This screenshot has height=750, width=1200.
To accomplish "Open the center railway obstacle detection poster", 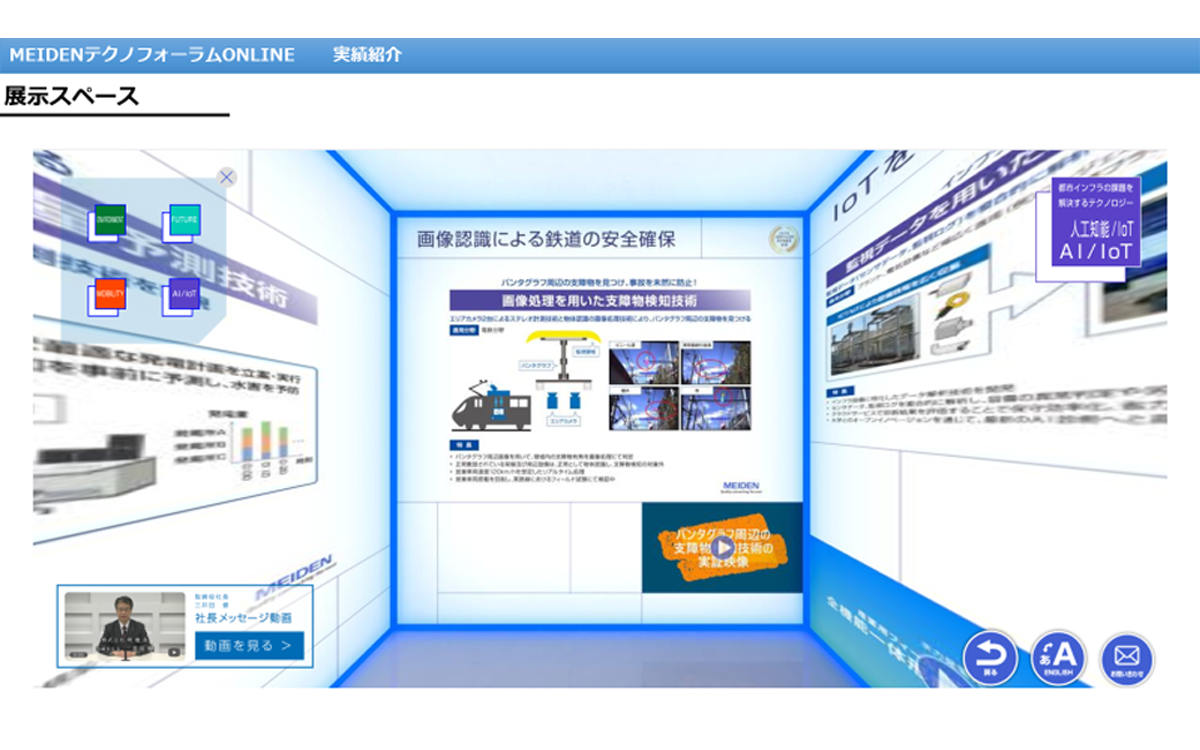I will coord(599,380).
